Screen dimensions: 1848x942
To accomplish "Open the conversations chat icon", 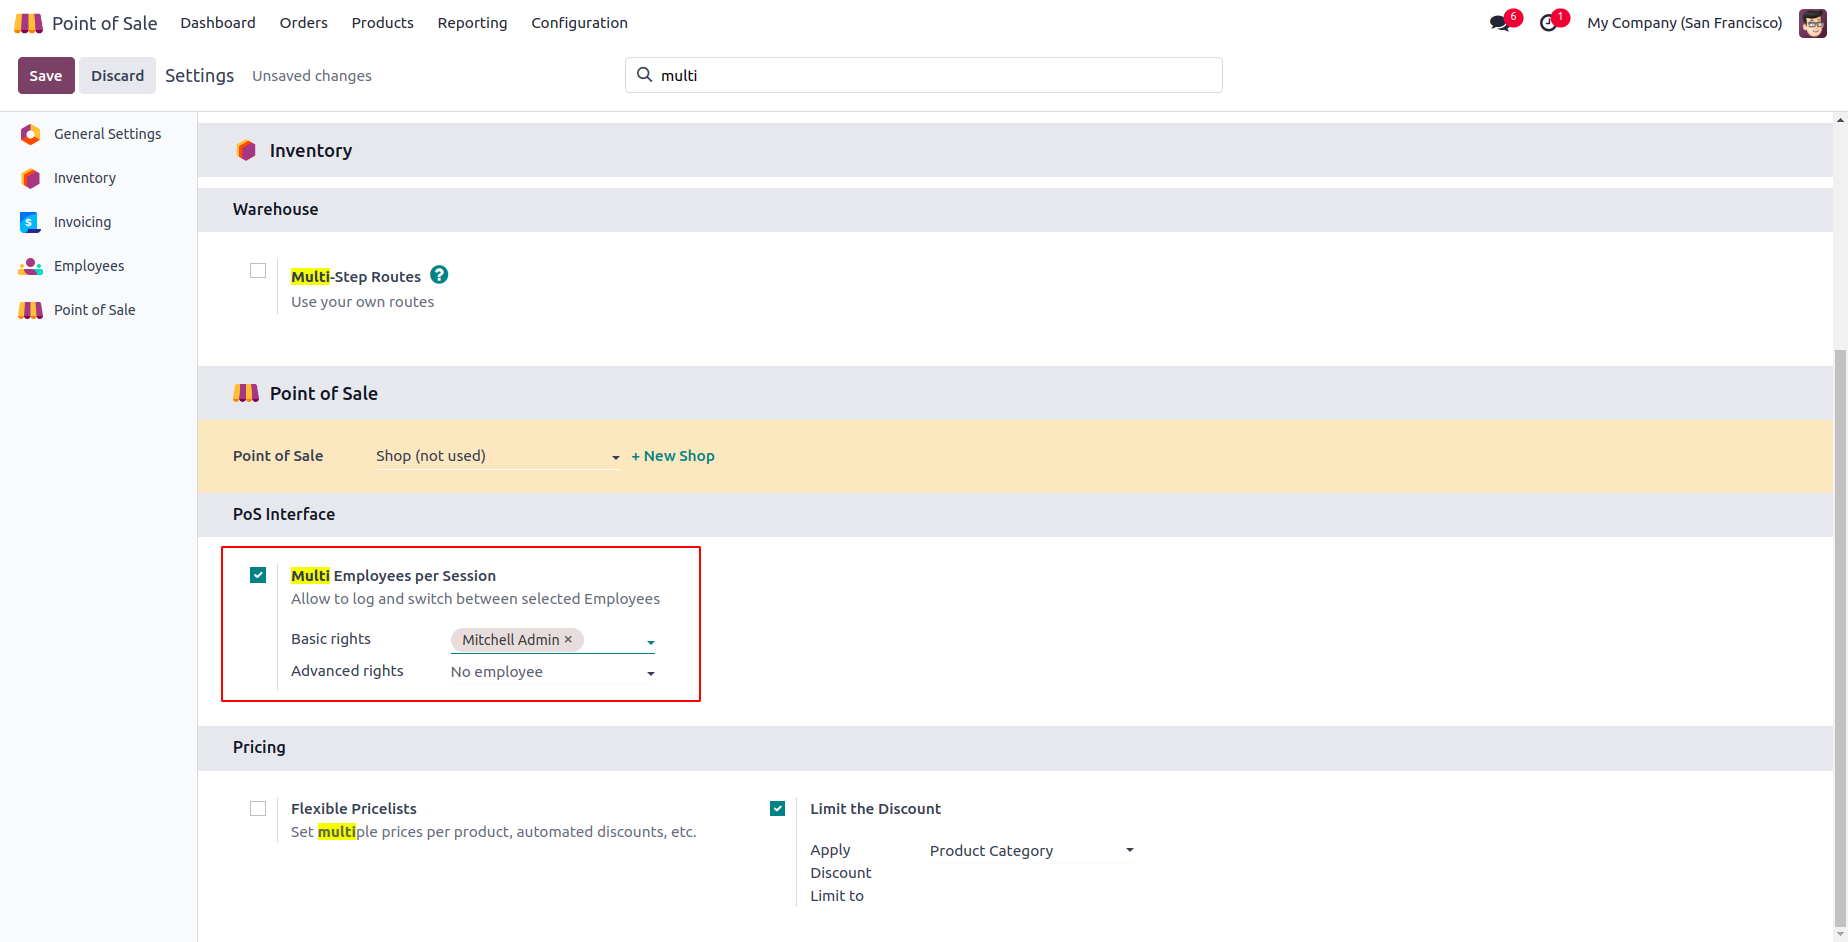I will coord(1499,23).
